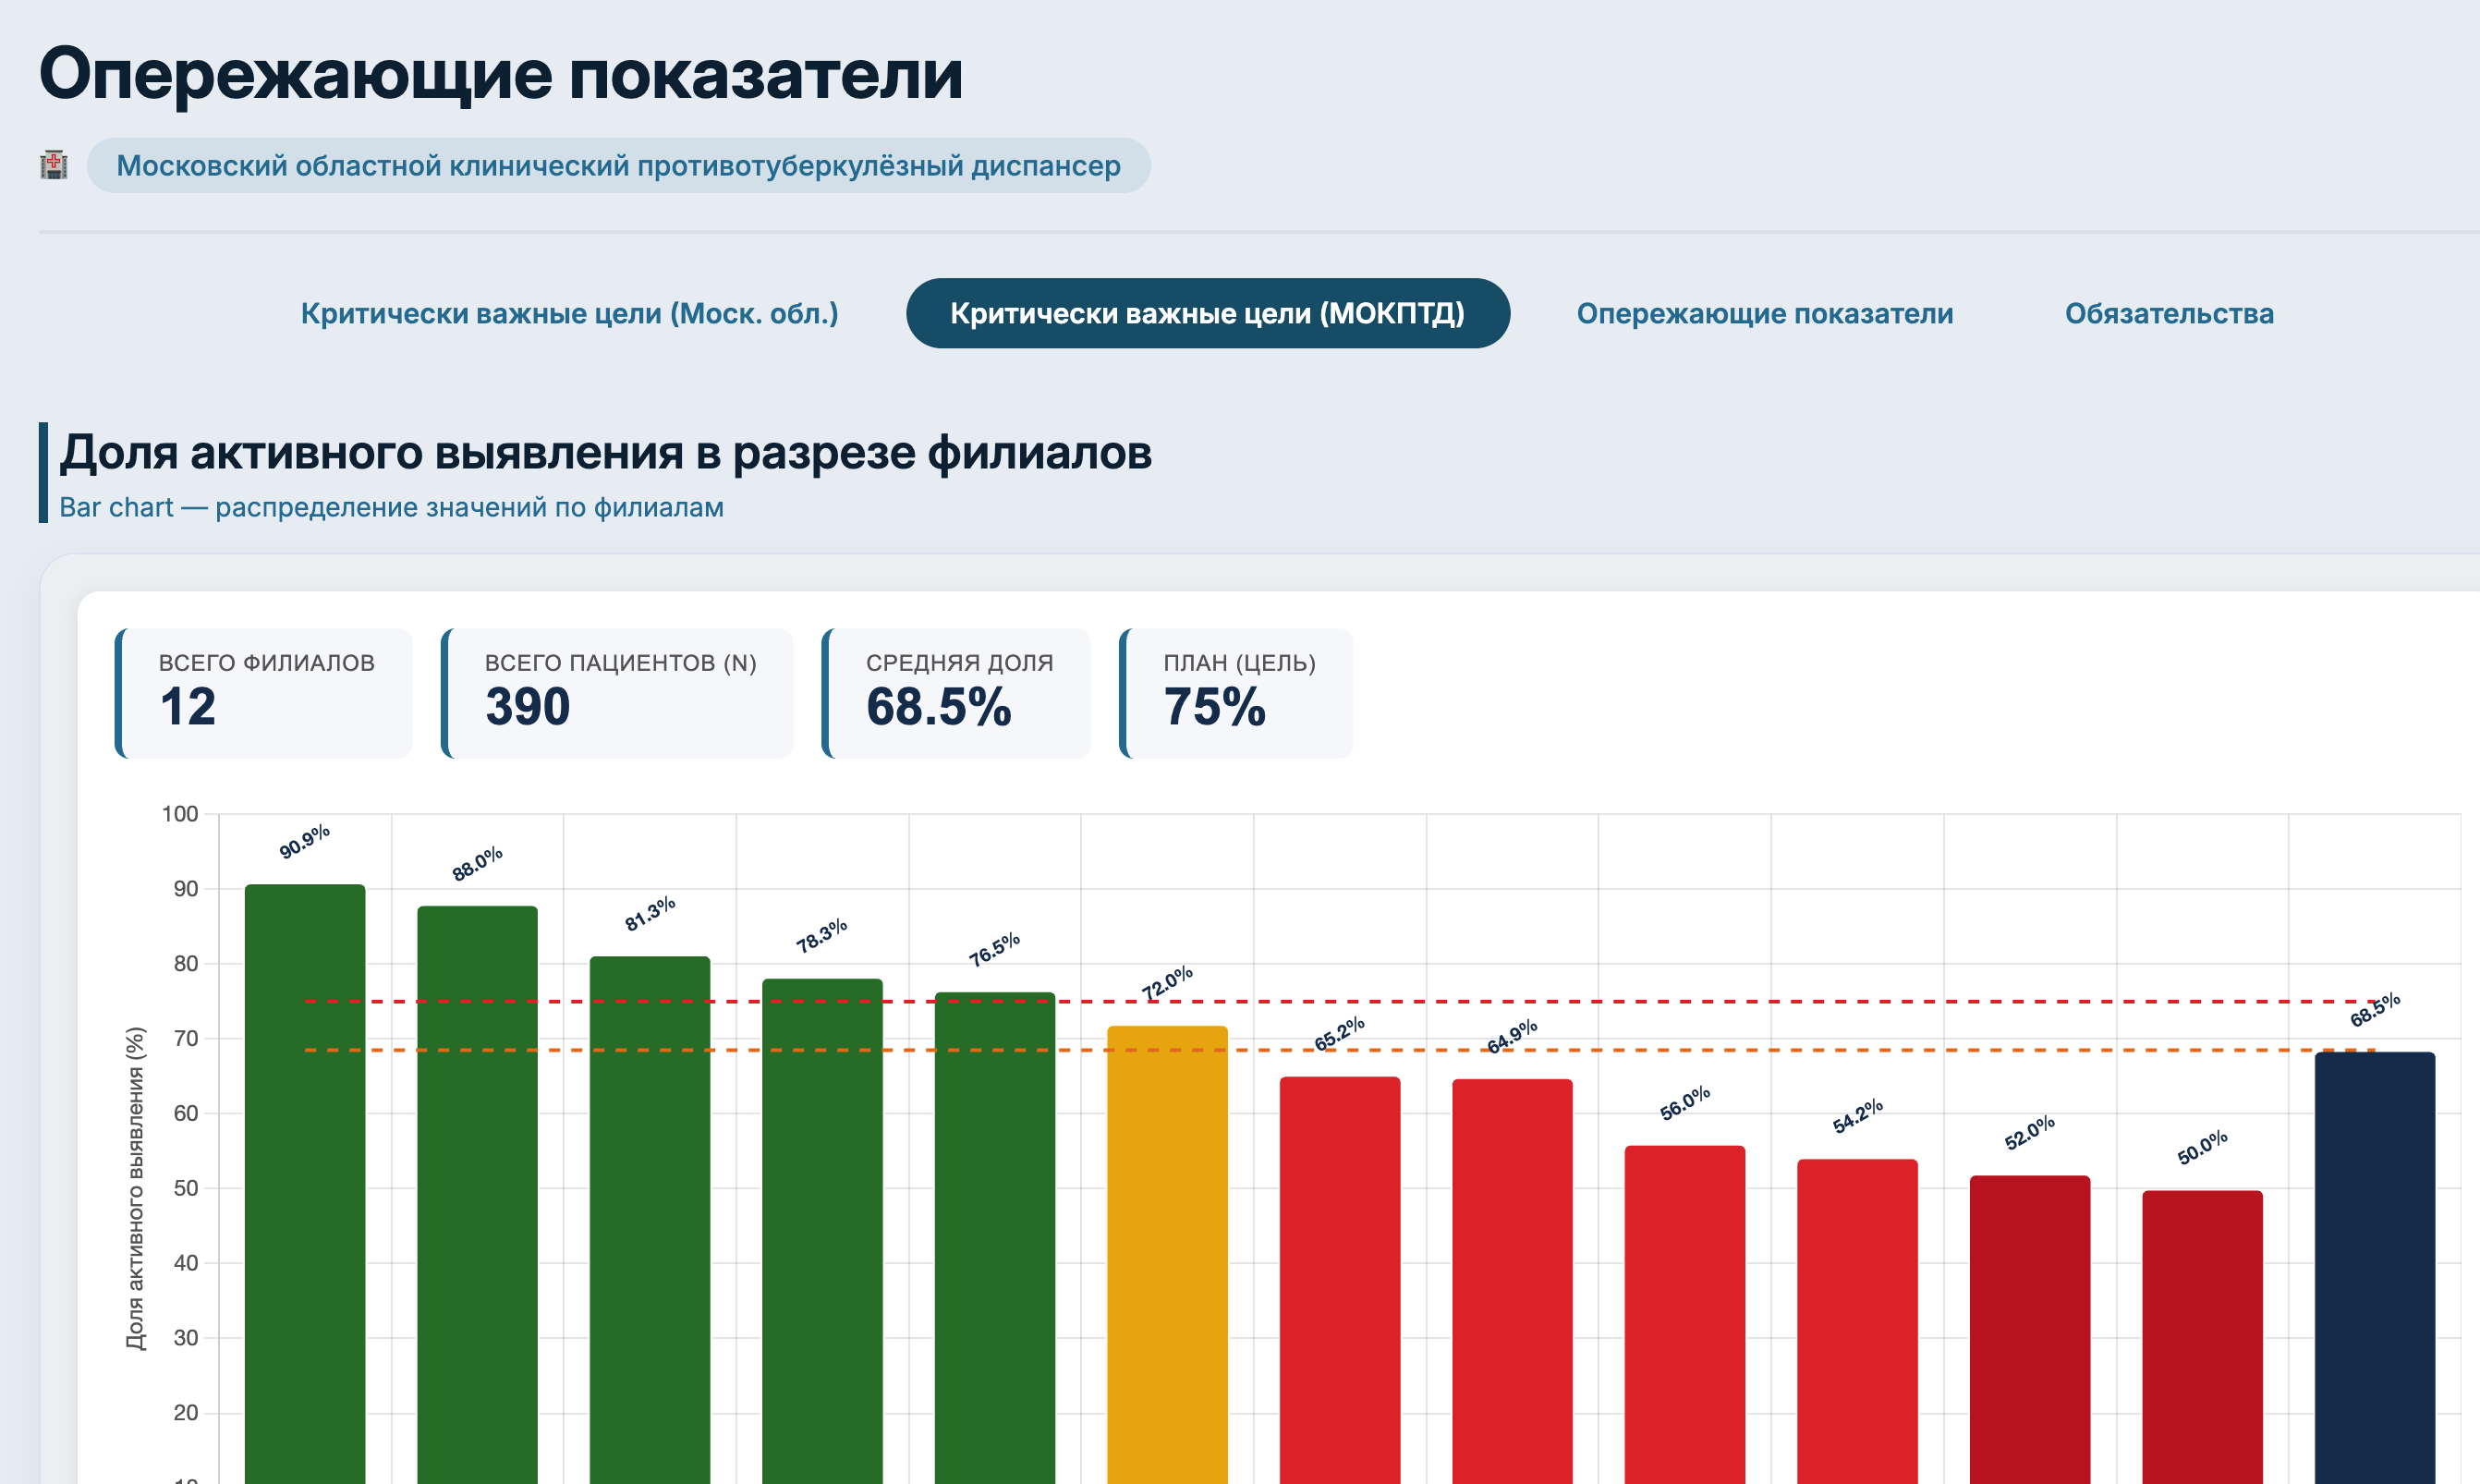Click the Всего пациентов (N) 390 card

tap(617, 693)
